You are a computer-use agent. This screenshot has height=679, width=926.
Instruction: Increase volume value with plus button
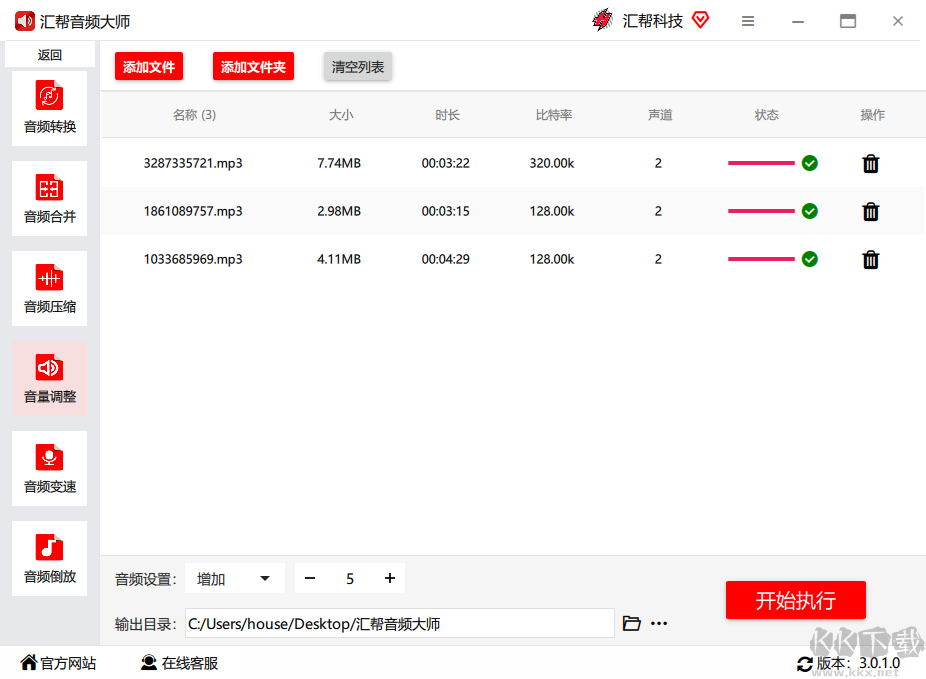389,578
